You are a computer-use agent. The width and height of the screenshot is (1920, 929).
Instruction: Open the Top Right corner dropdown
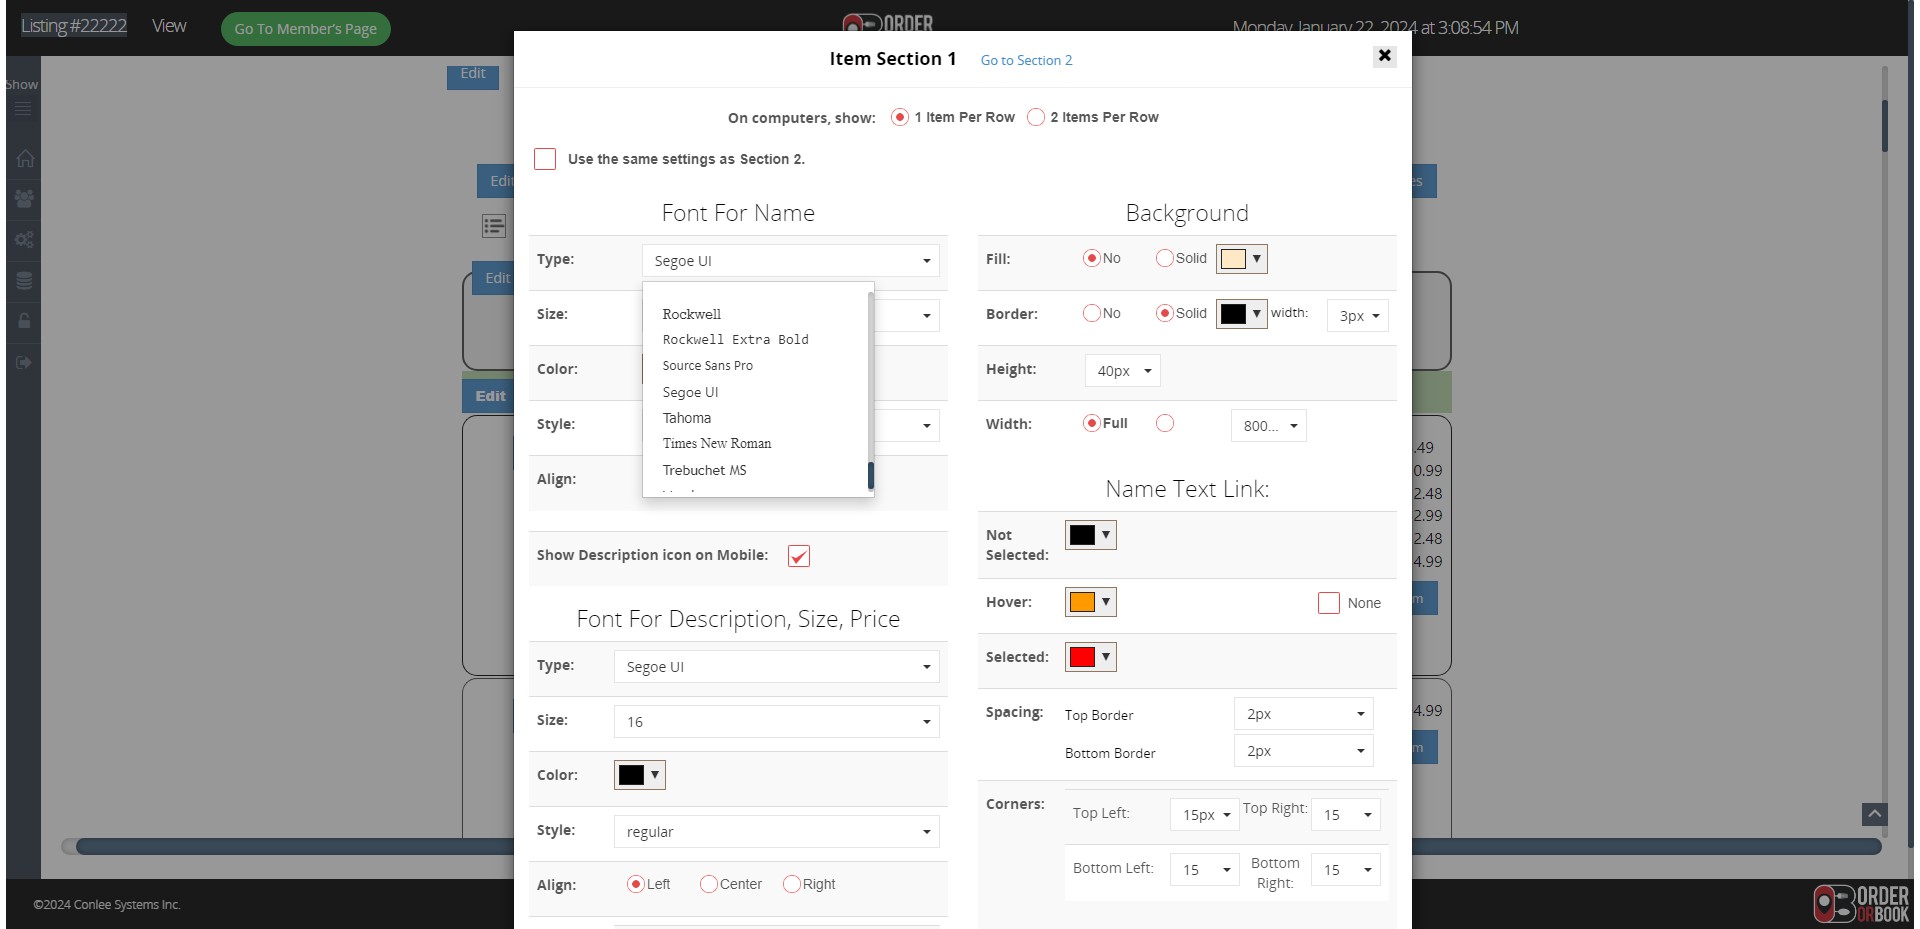[1346, 815]
